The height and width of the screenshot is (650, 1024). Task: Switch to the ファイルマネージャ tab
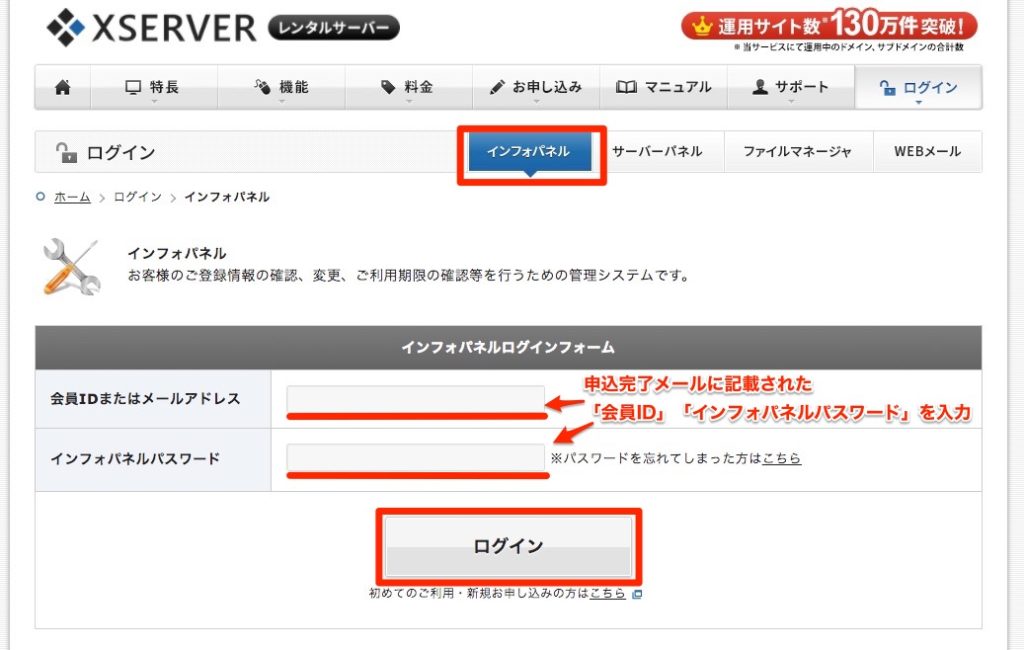[797, 152]
